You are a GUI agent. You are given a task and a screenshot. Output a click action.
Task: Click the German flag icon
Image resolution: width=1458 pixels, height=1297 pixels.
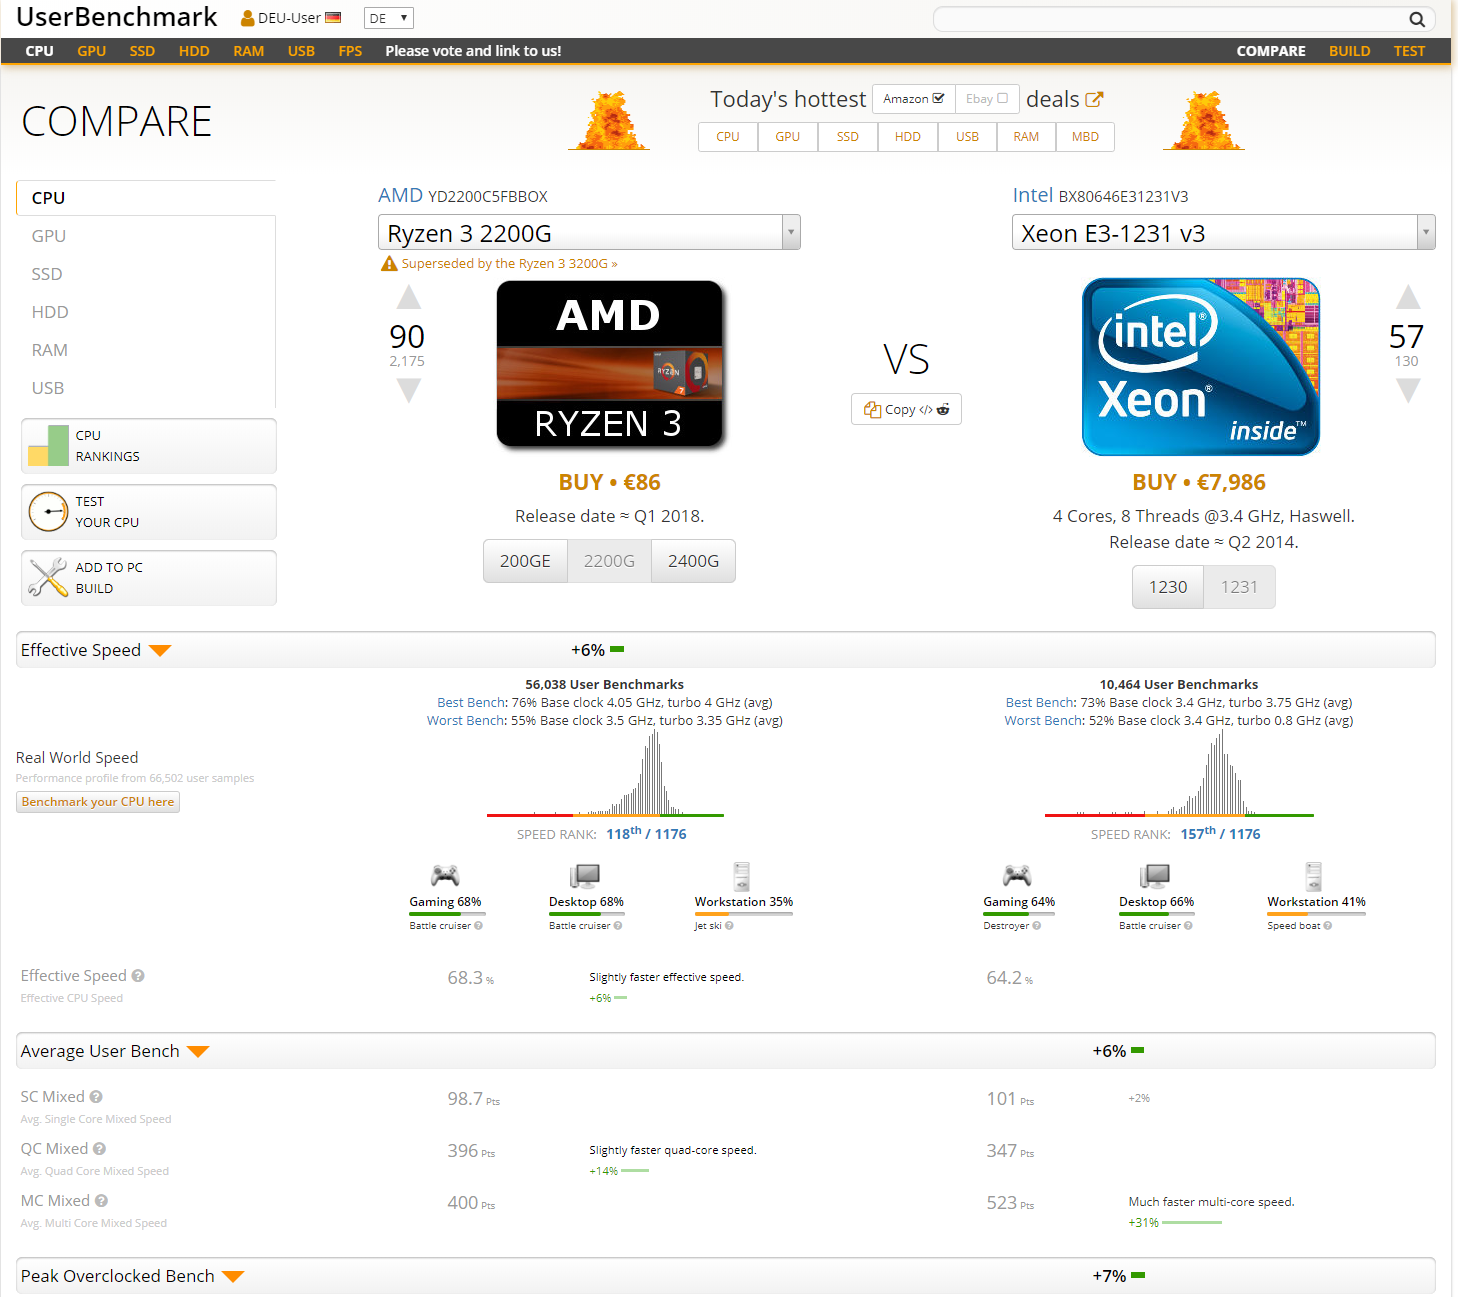[333, 18]
